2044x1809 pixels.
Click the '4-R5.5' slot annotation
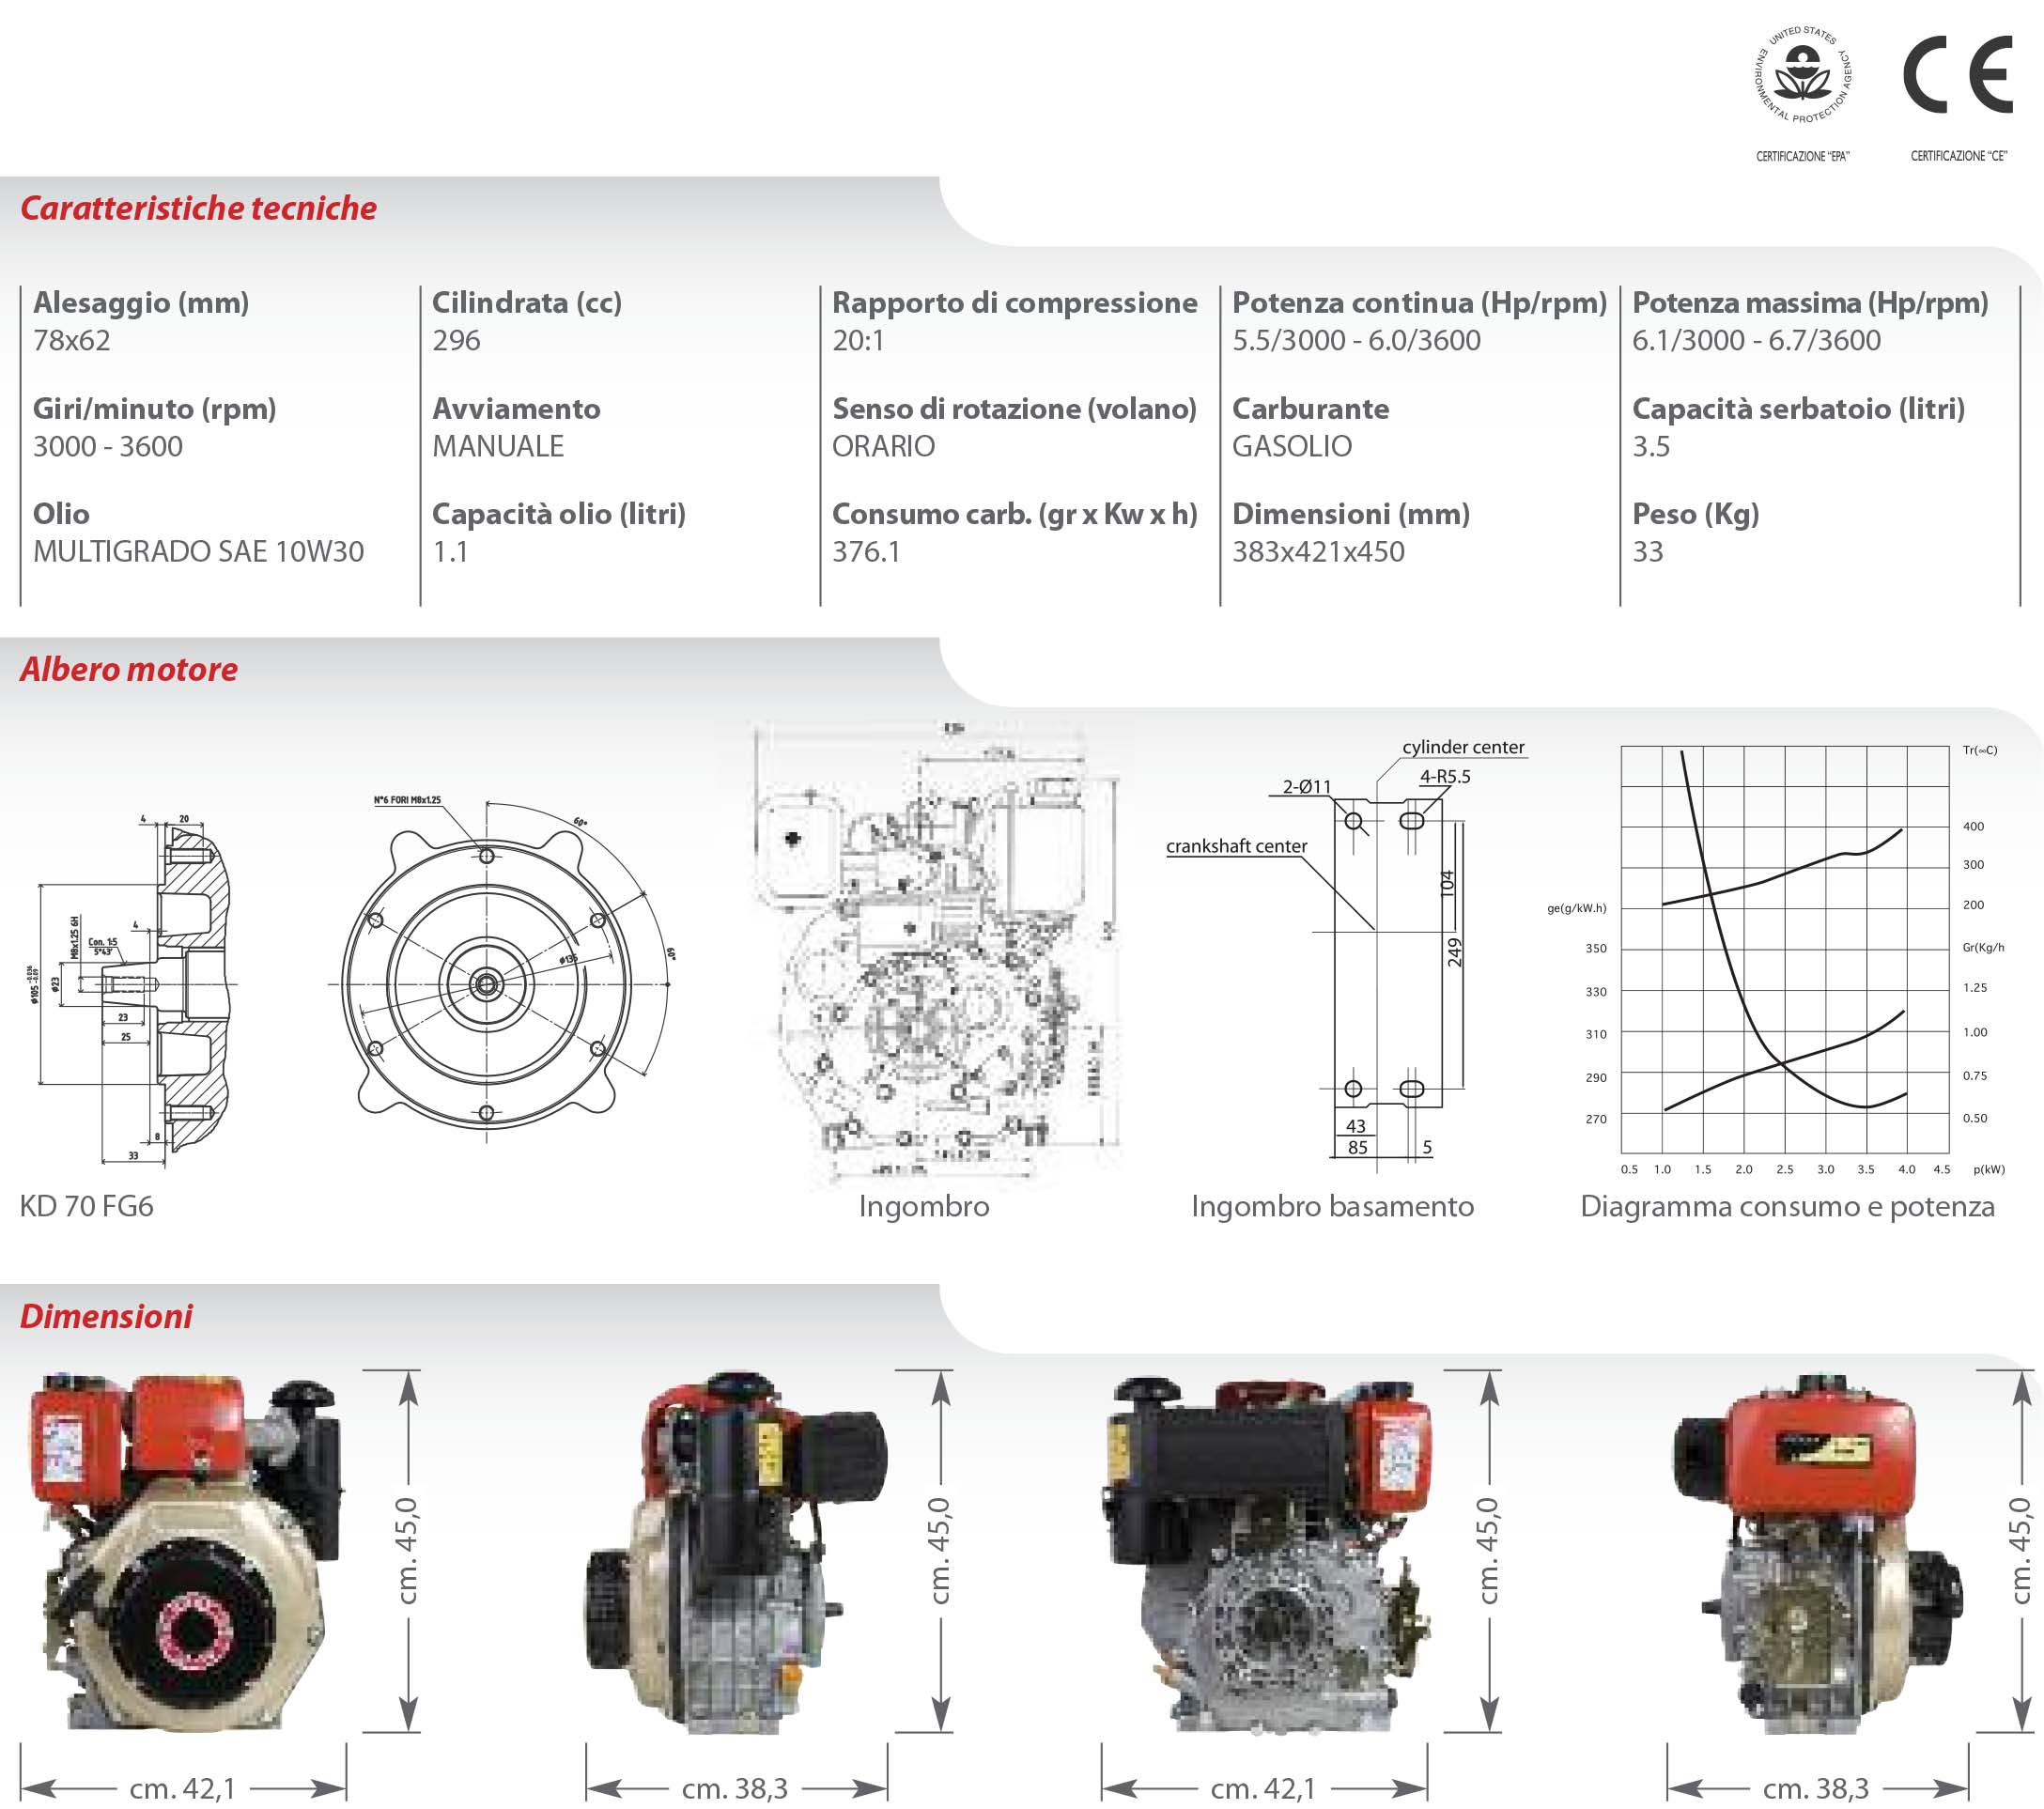click(x=1445, y=776)
